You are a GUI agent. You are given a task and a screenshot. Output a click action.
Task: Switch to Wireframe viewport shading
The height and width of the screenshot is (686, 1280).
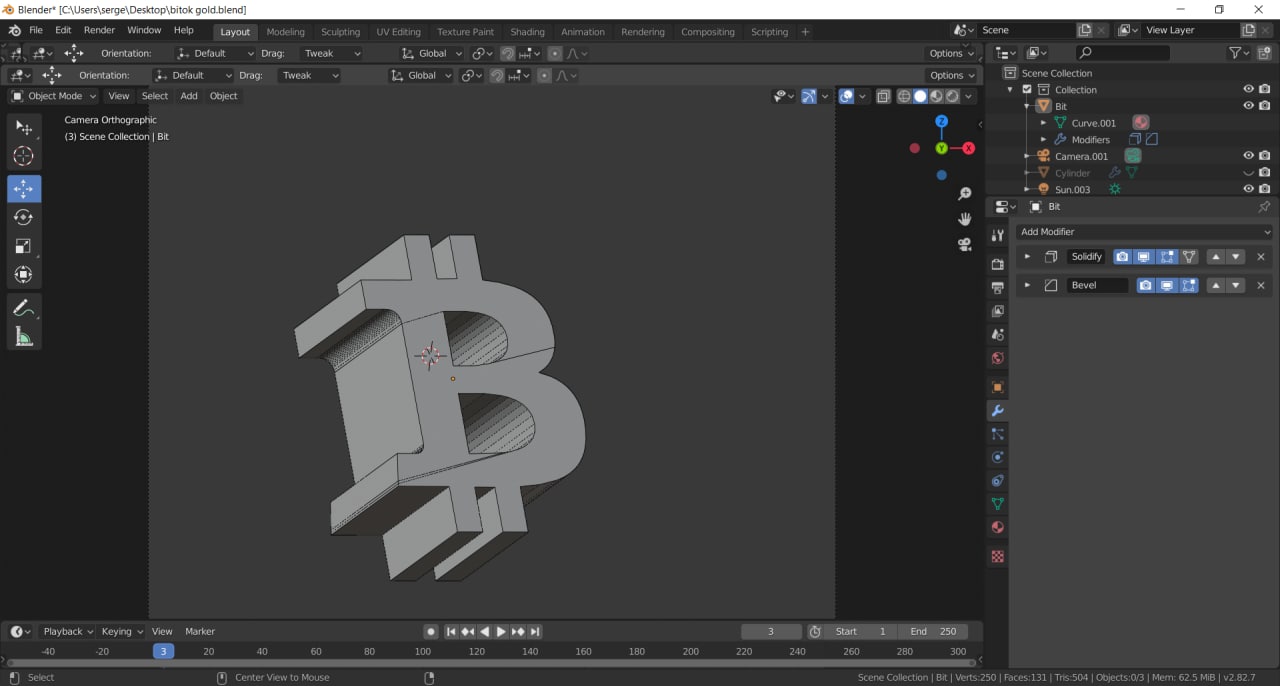tap(904, 96)
